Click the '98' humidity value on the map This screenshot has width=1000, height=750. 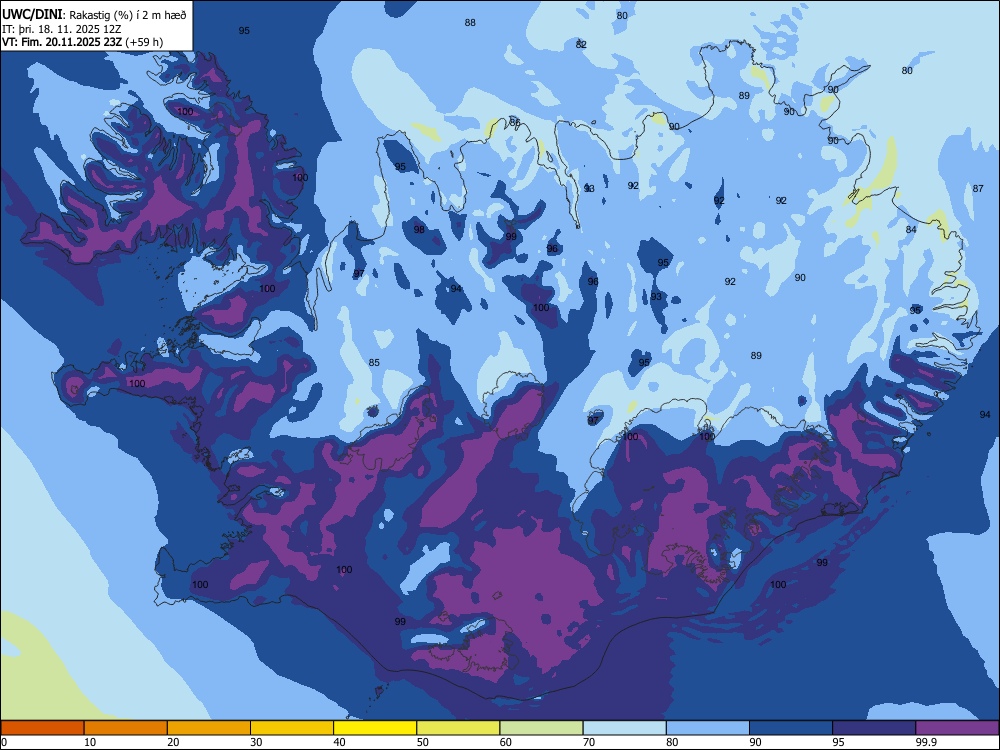[x=419, y=230]
